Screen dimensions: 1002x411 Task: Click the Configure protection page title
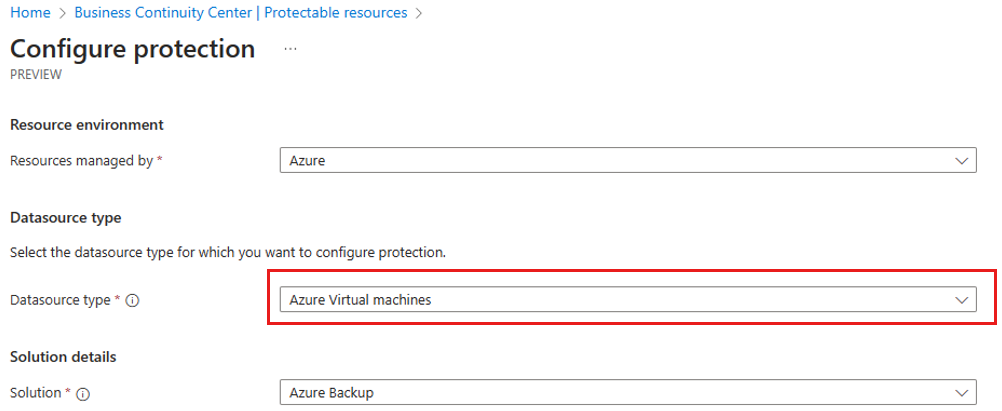click(x=133, y=49)
